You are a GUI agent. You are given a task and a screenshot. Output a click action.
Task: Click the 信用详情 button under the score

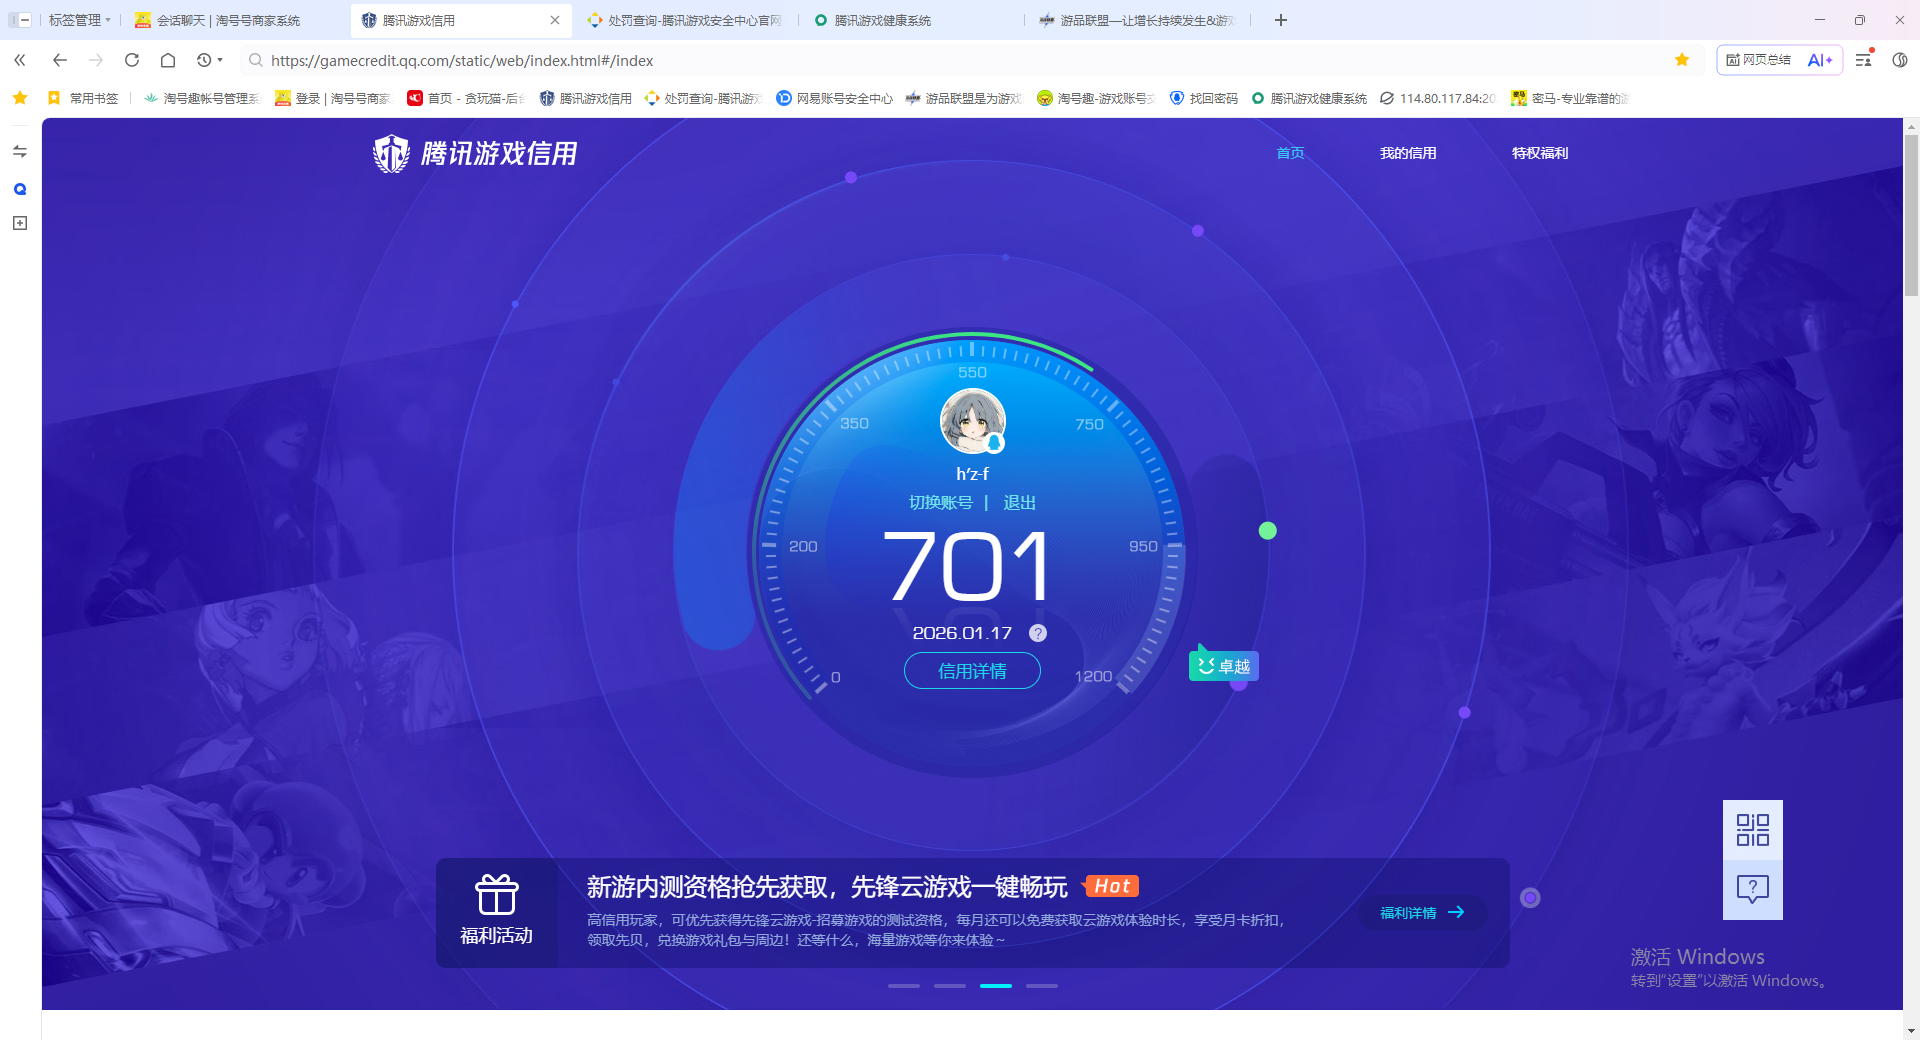(971, 671)
